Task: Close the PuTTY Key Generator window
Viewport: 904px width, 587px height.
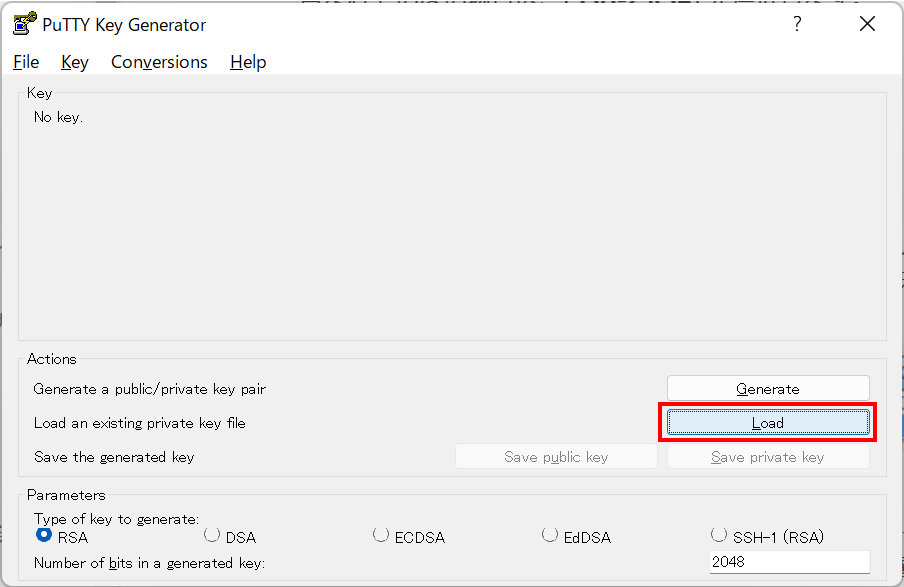Action: pyautogui.click(x=867, y=25)
